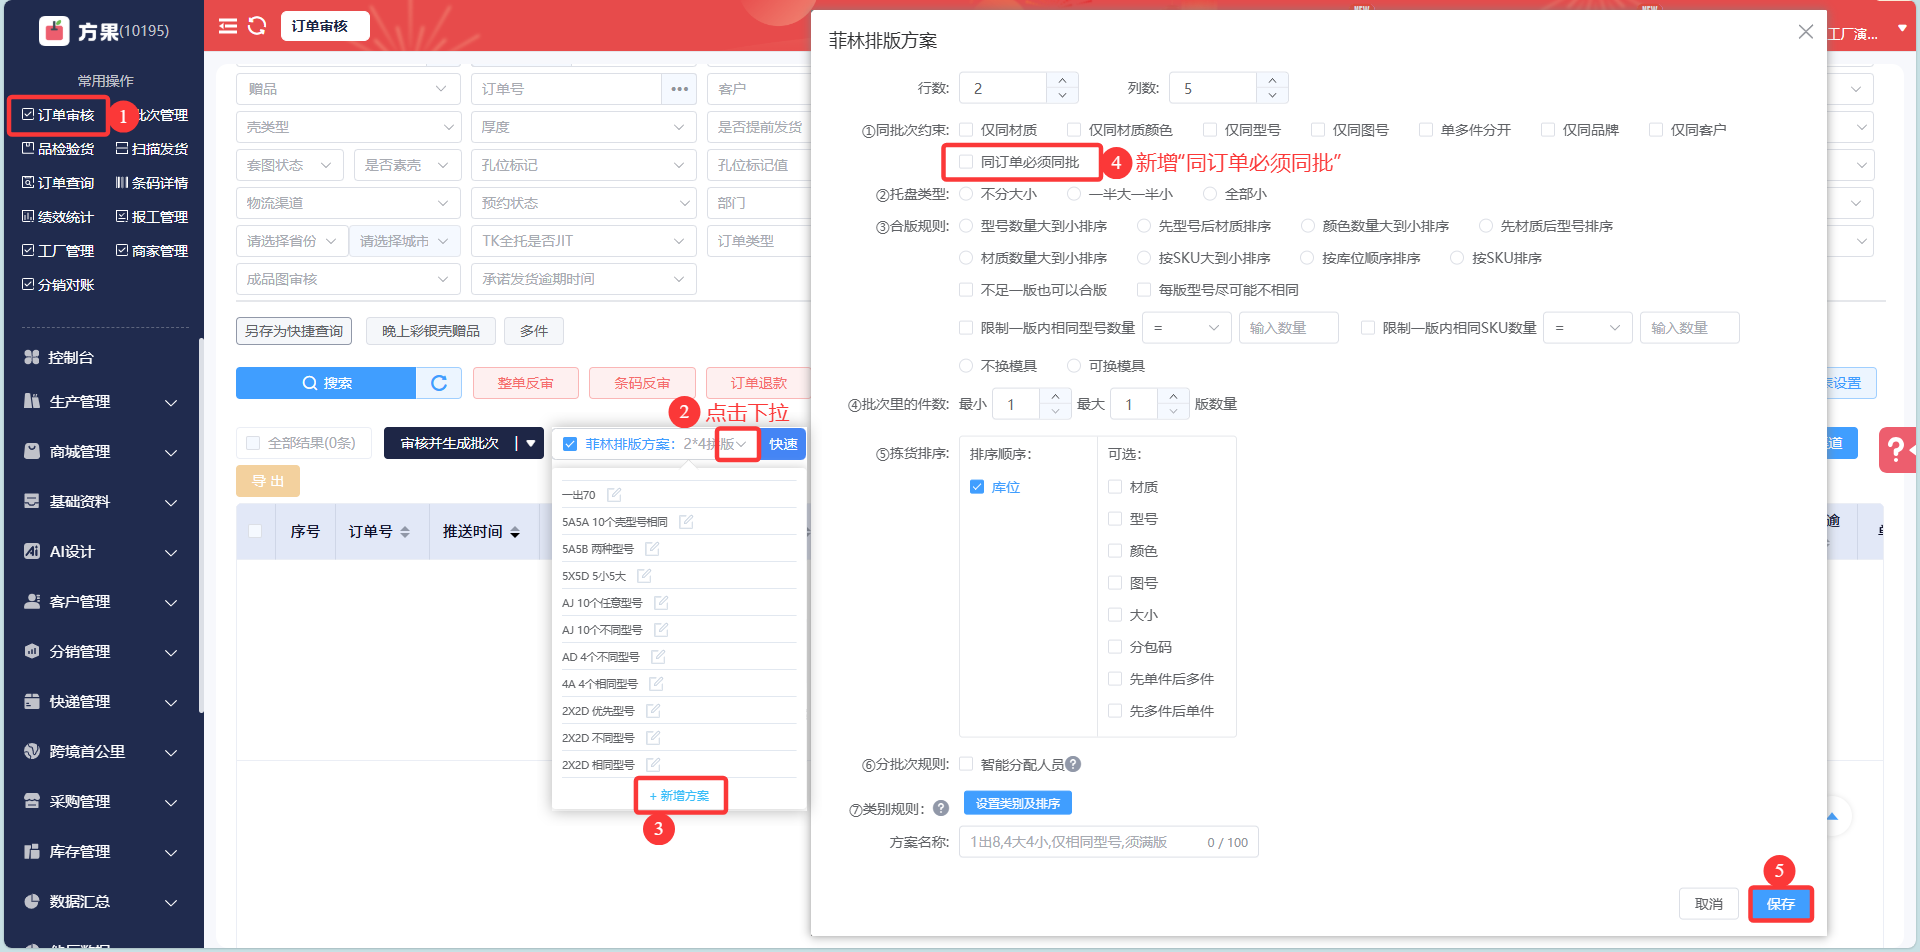Open 工厂管理 shortcut

click(x=58, y=251)
